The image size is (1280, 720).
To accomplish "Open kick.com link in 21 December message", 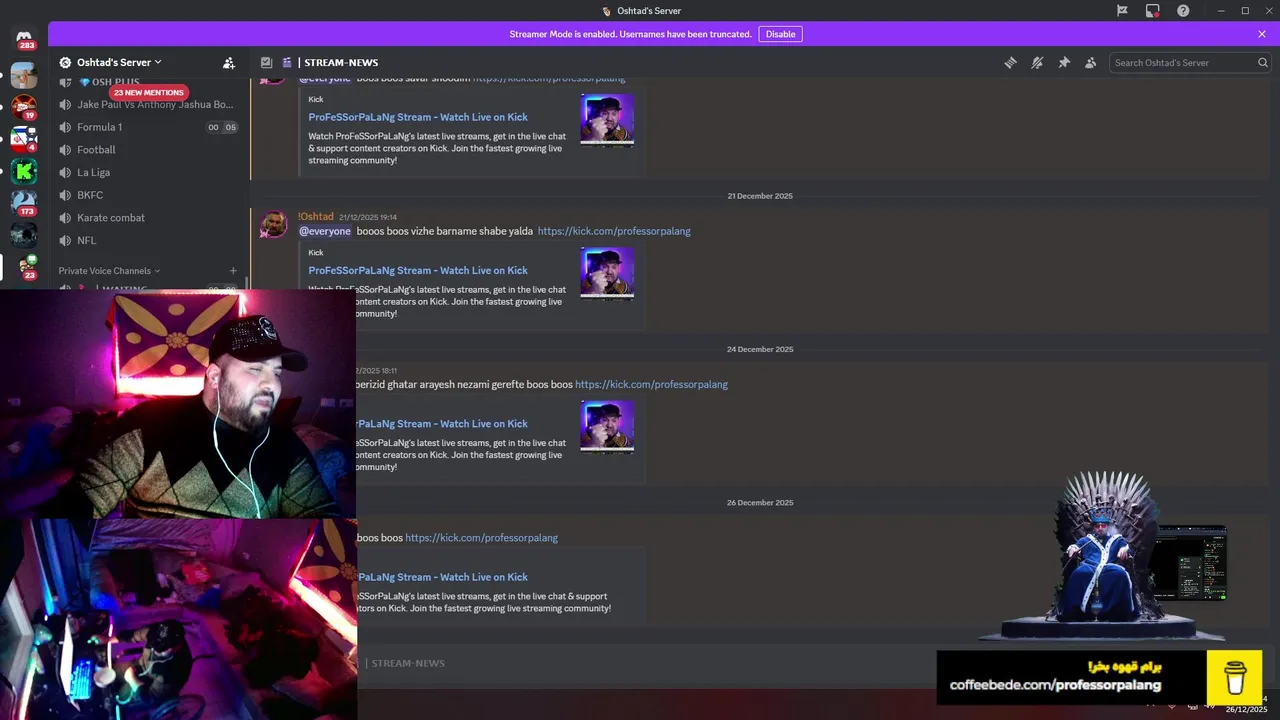I will click(x=614, y=231).
